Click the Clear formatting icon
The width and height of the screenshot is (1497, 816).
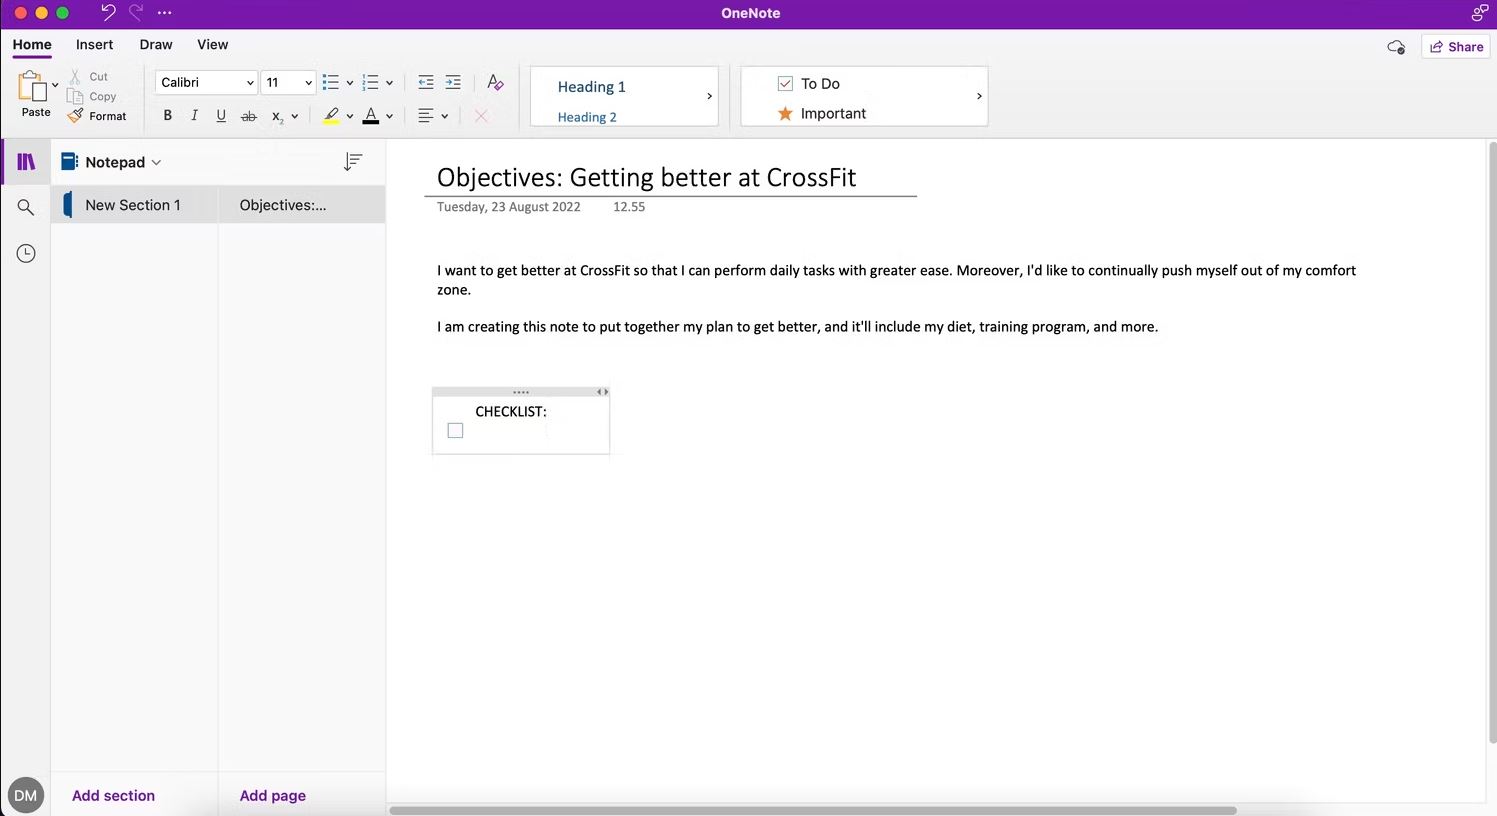[495, 83]
